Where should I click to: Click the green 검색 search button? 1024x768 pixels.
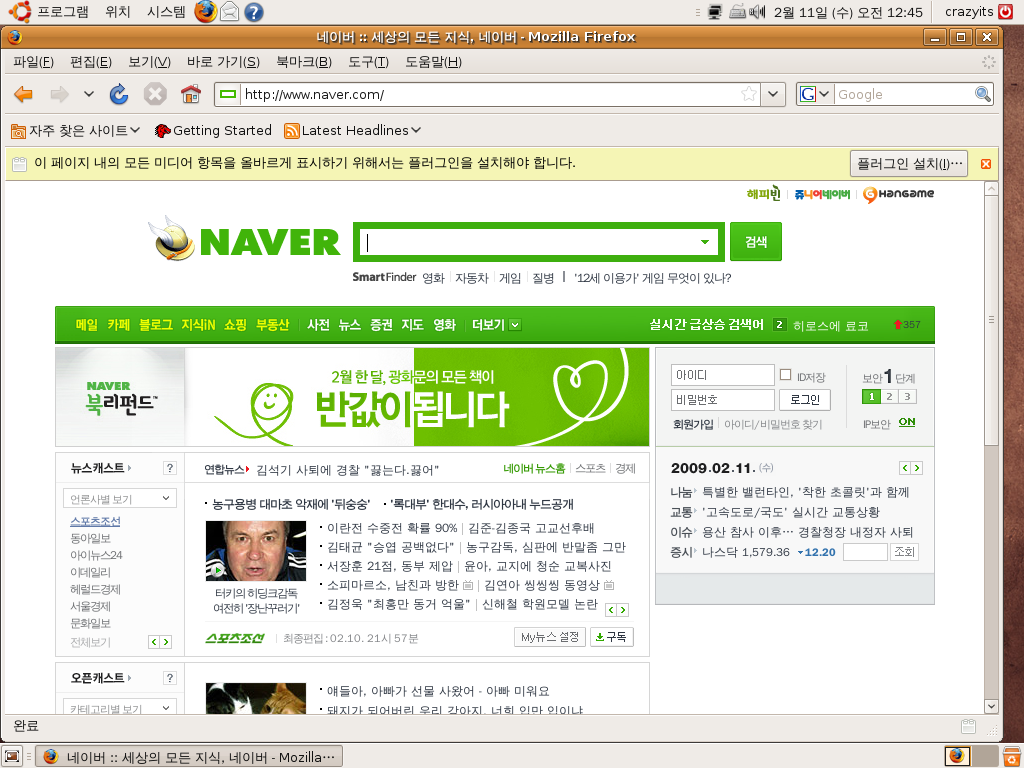[756, 242]
